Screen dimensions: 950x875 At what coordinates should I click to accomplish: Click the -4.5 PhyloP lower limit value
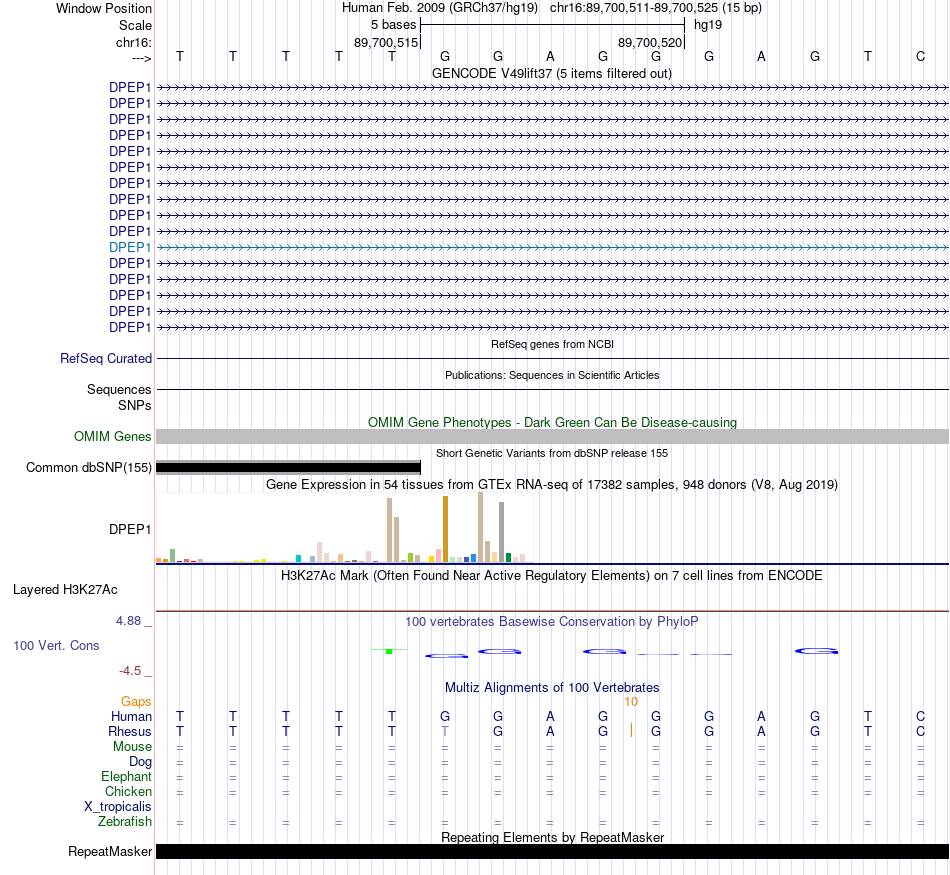coord(130,671)
